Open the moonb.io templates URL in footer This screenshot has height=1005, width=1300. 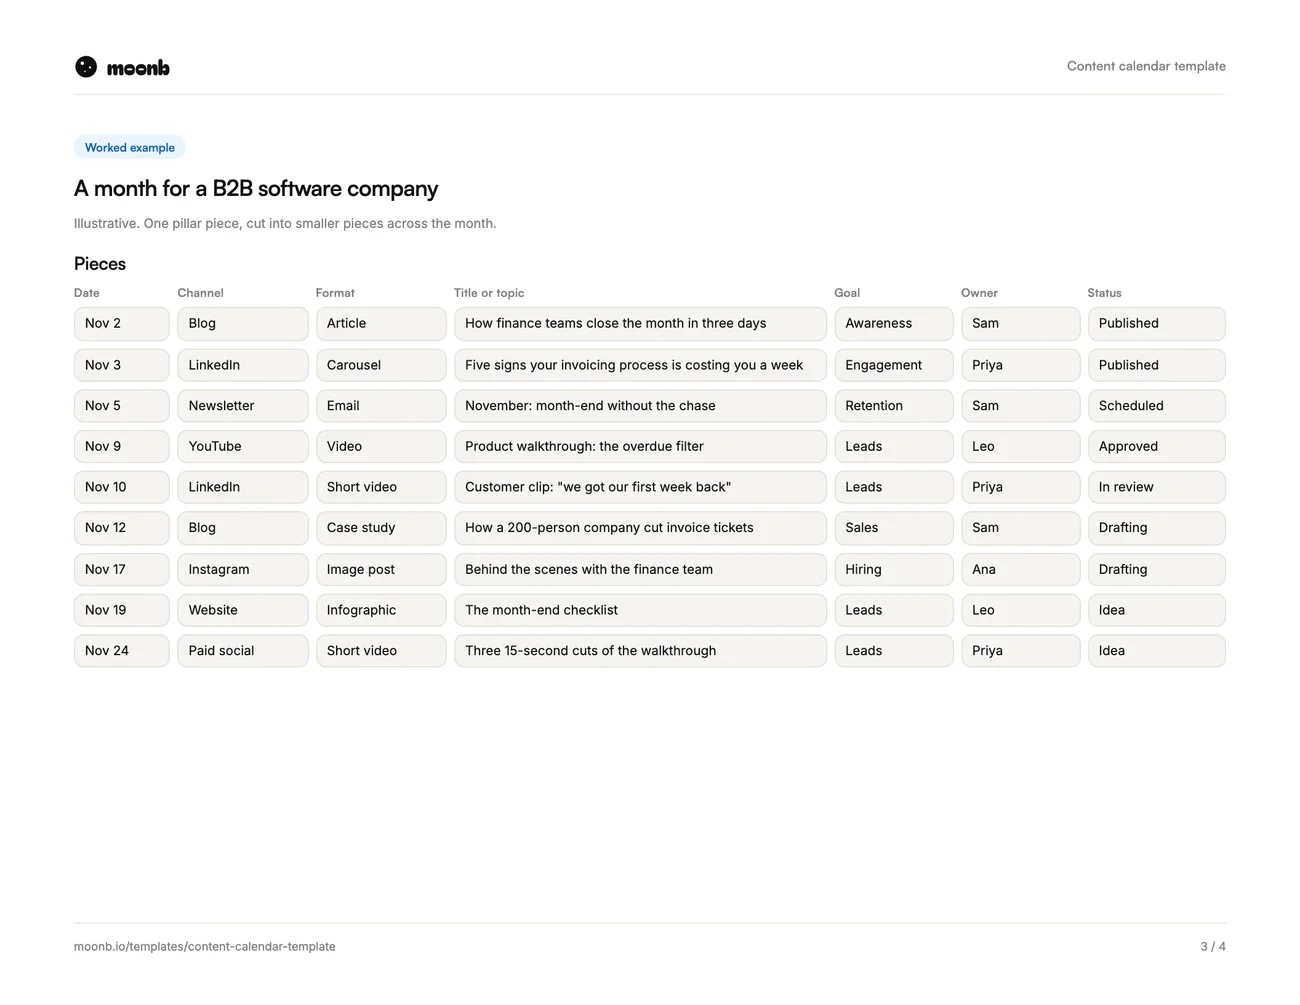[x=205, y=946]
